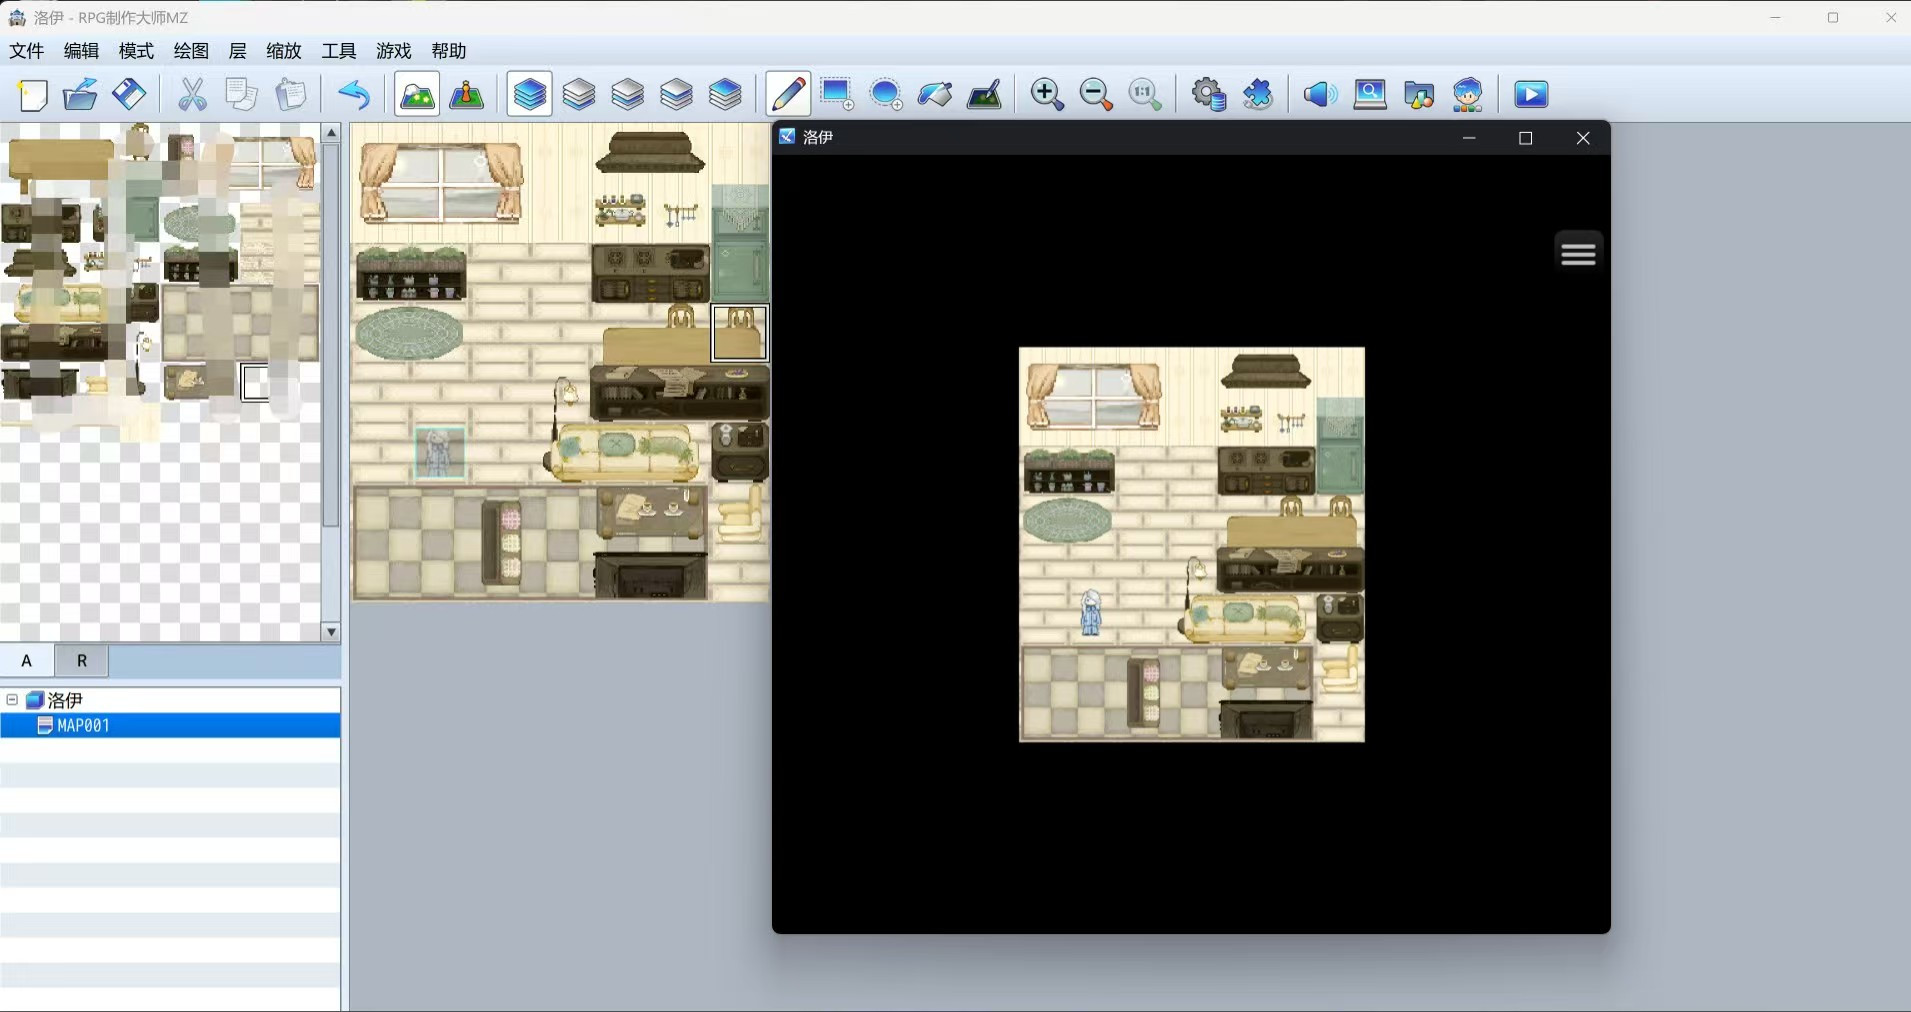Select the Layer 2 icon
1911x1012 pixels.
(x=628, y=95)
